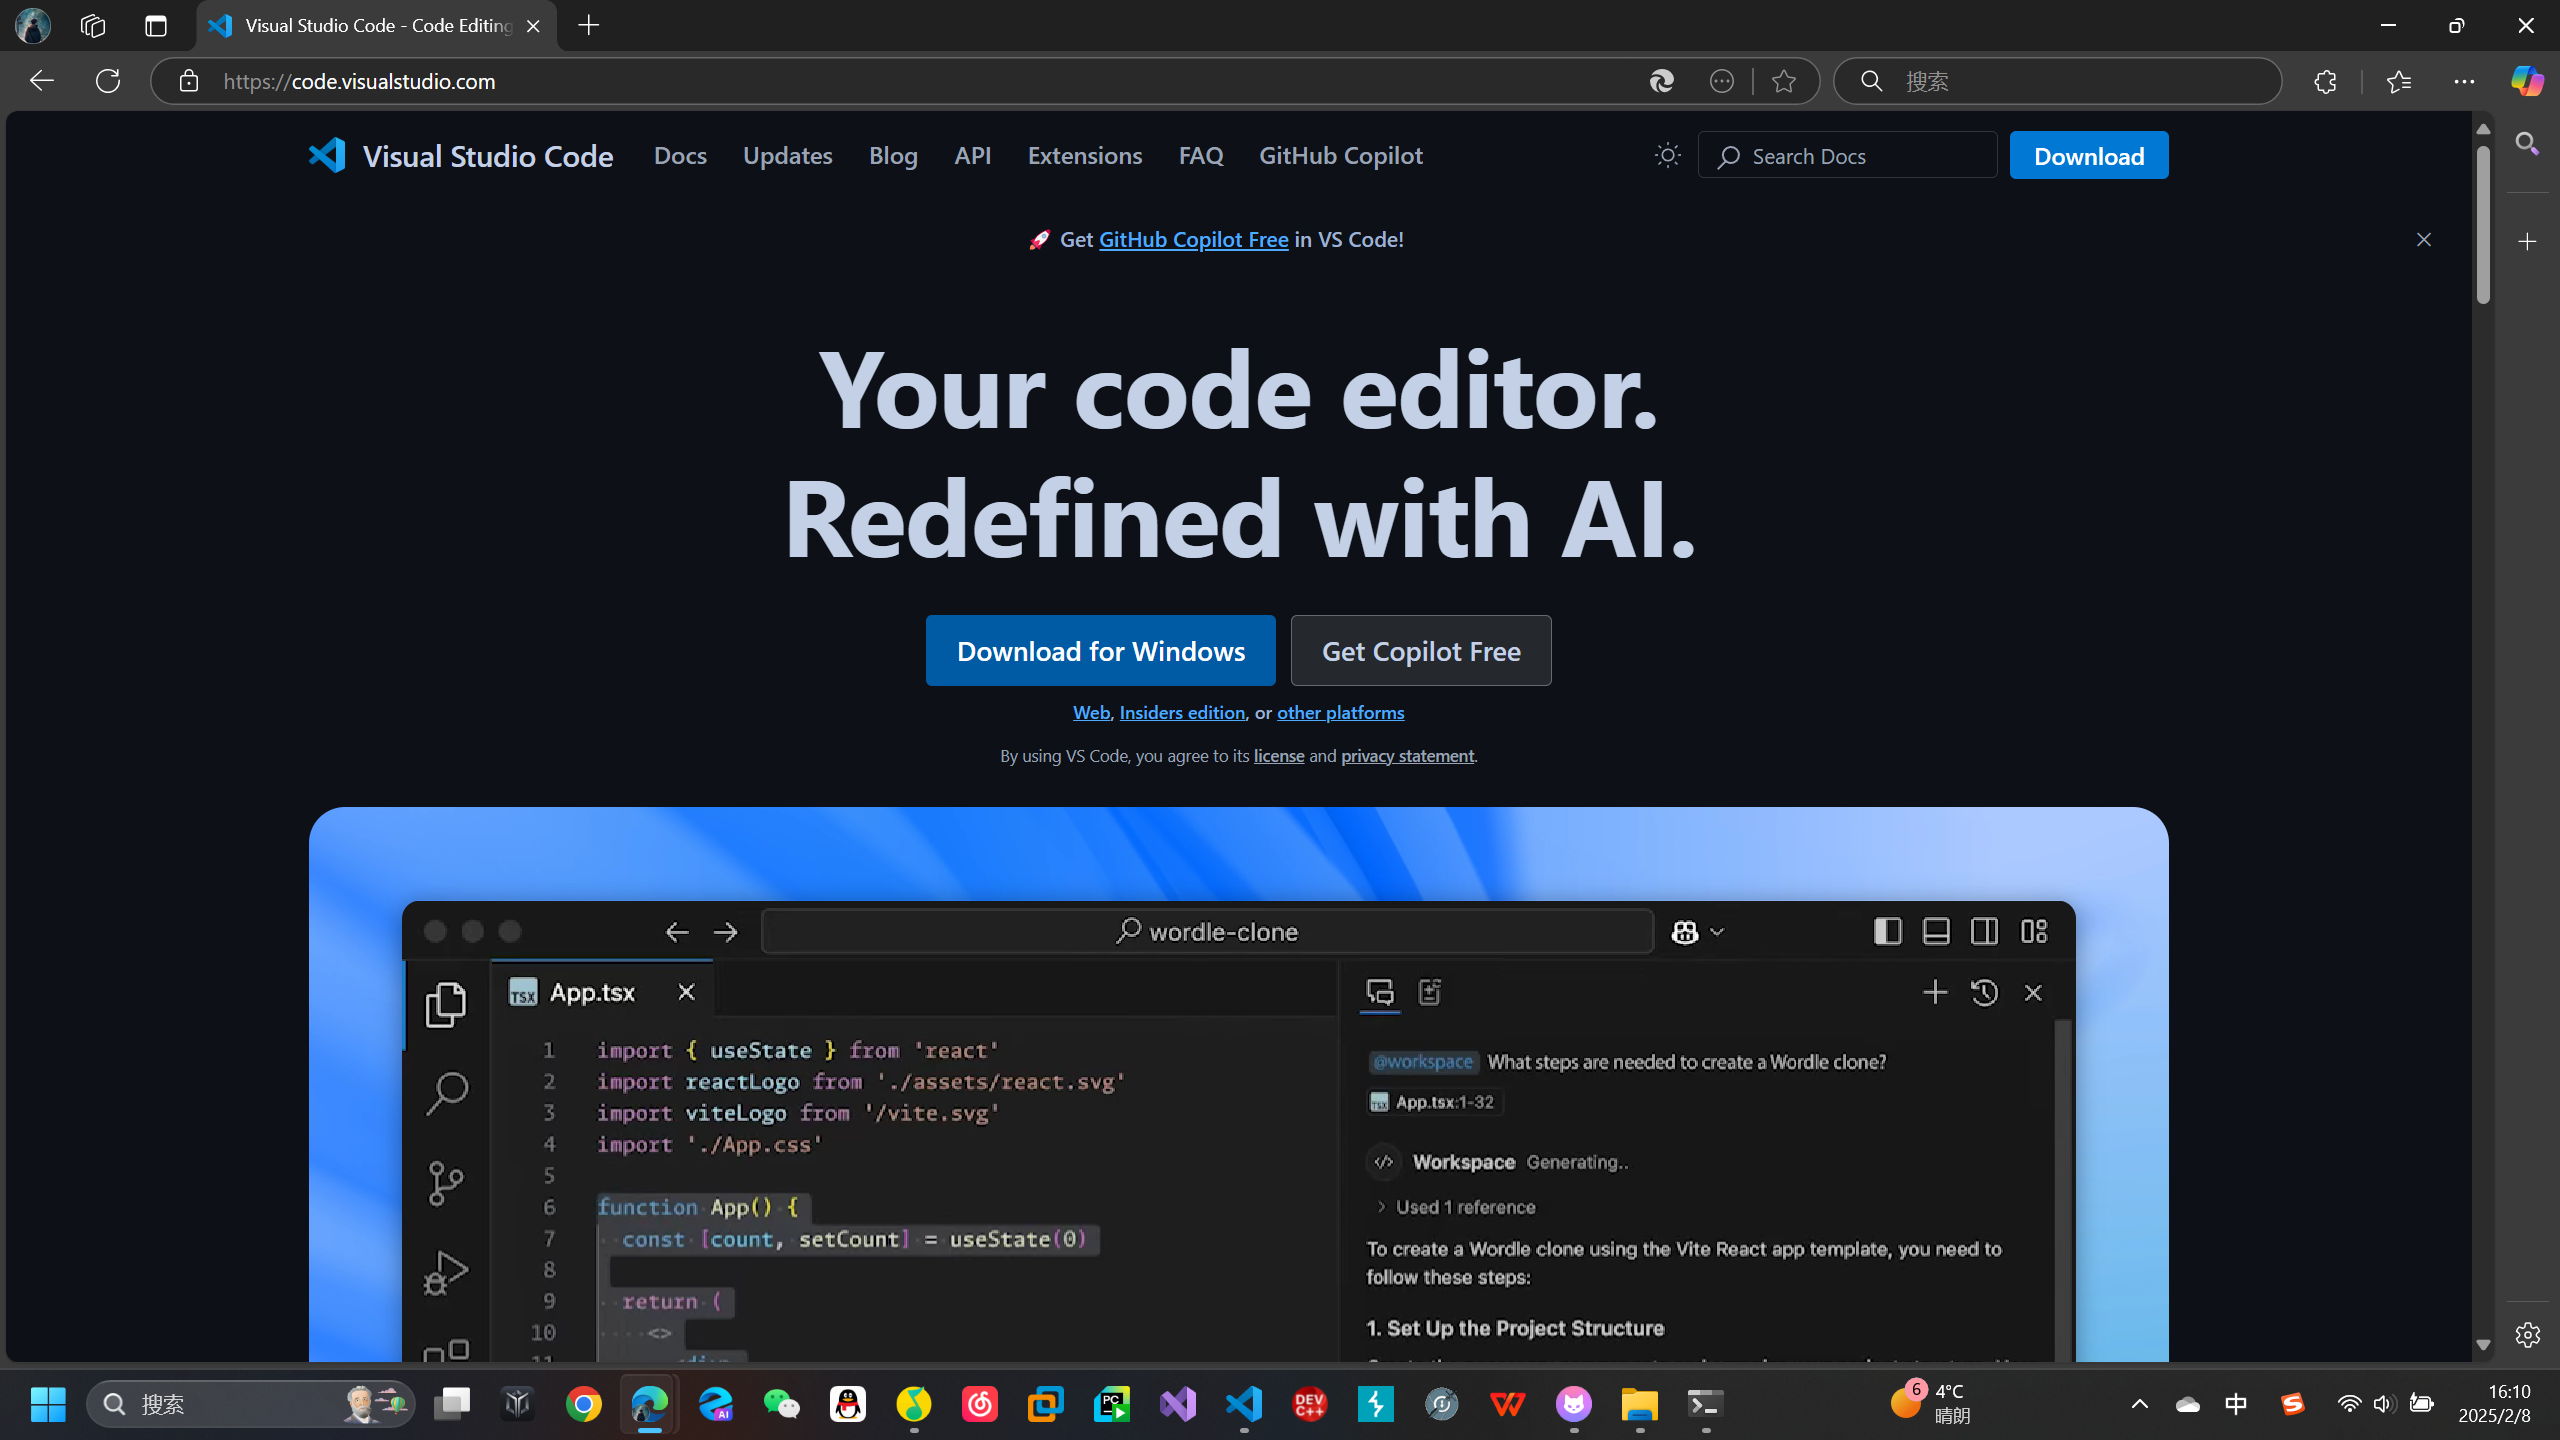Click Download for Windows button

click(x=1100, y=650)
